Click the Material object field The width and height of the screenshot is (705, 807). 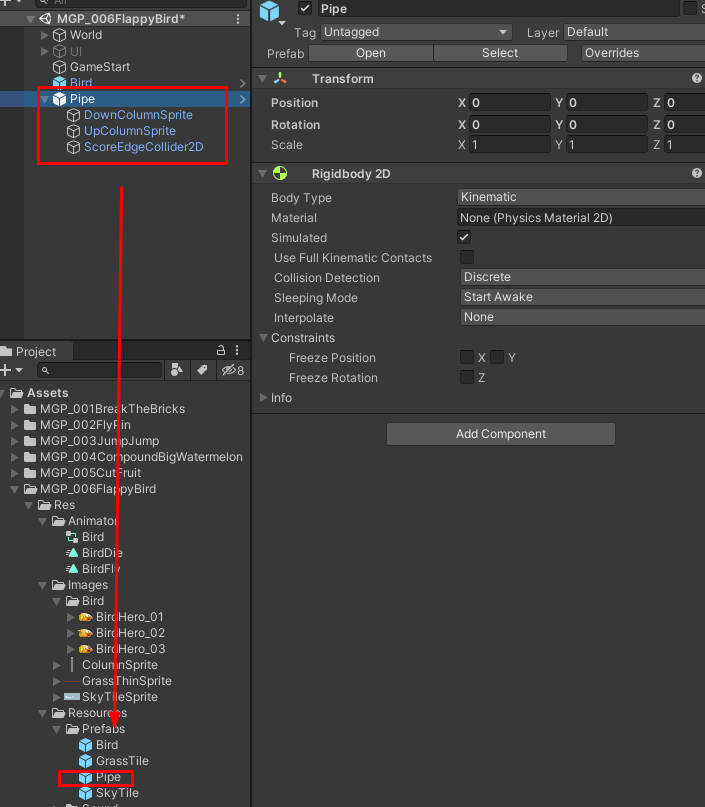(x=581, y=217)
